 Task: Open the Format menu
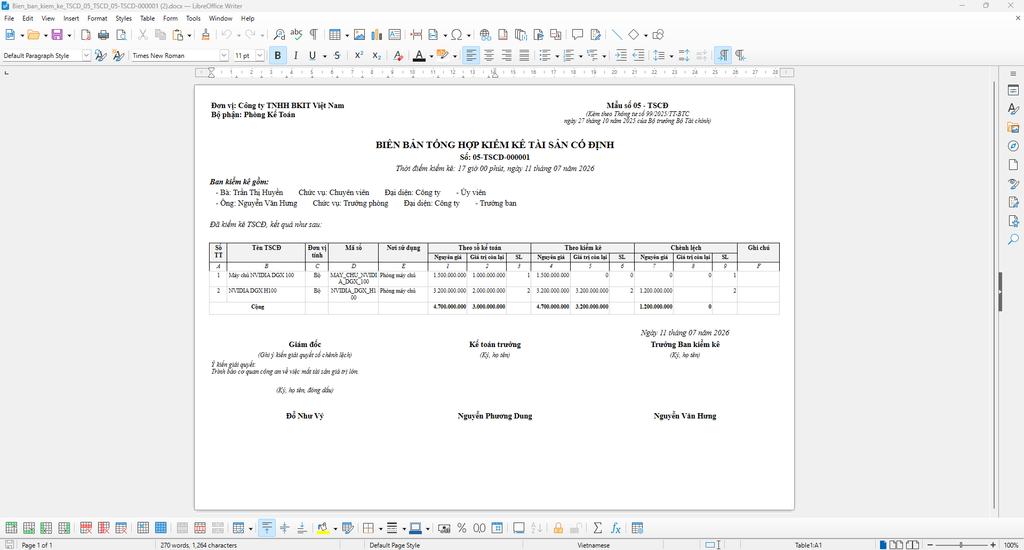tap(97, 18)
